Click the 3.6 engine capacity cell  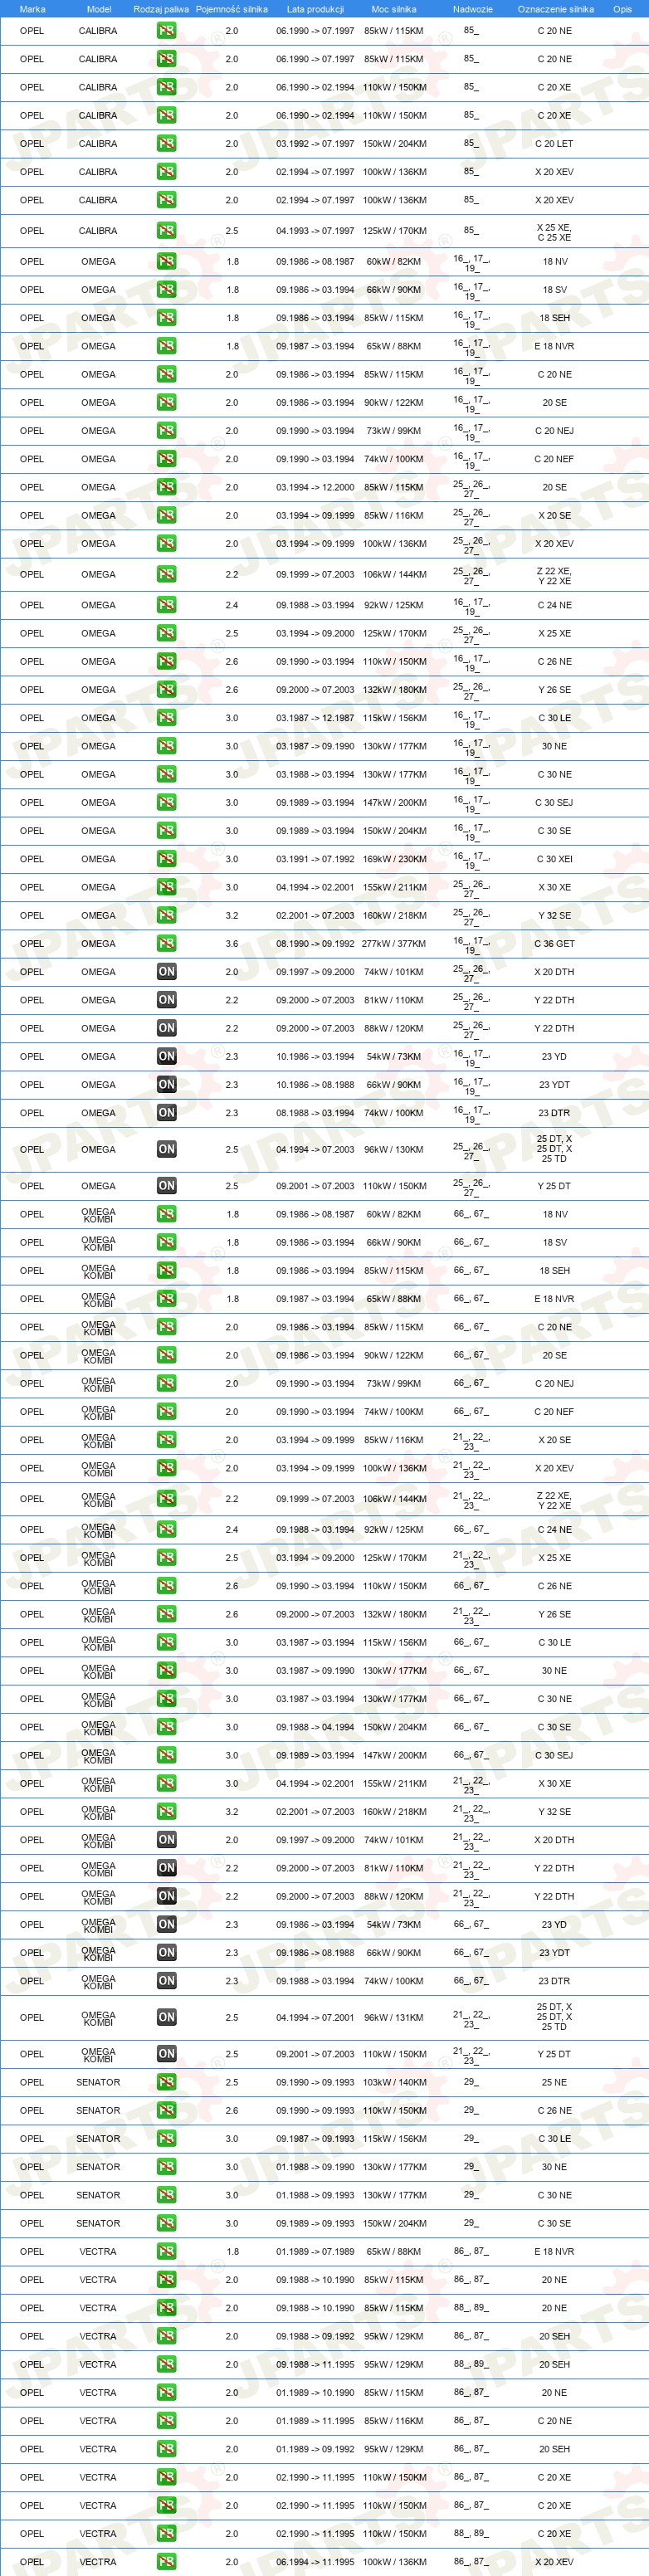231,944
